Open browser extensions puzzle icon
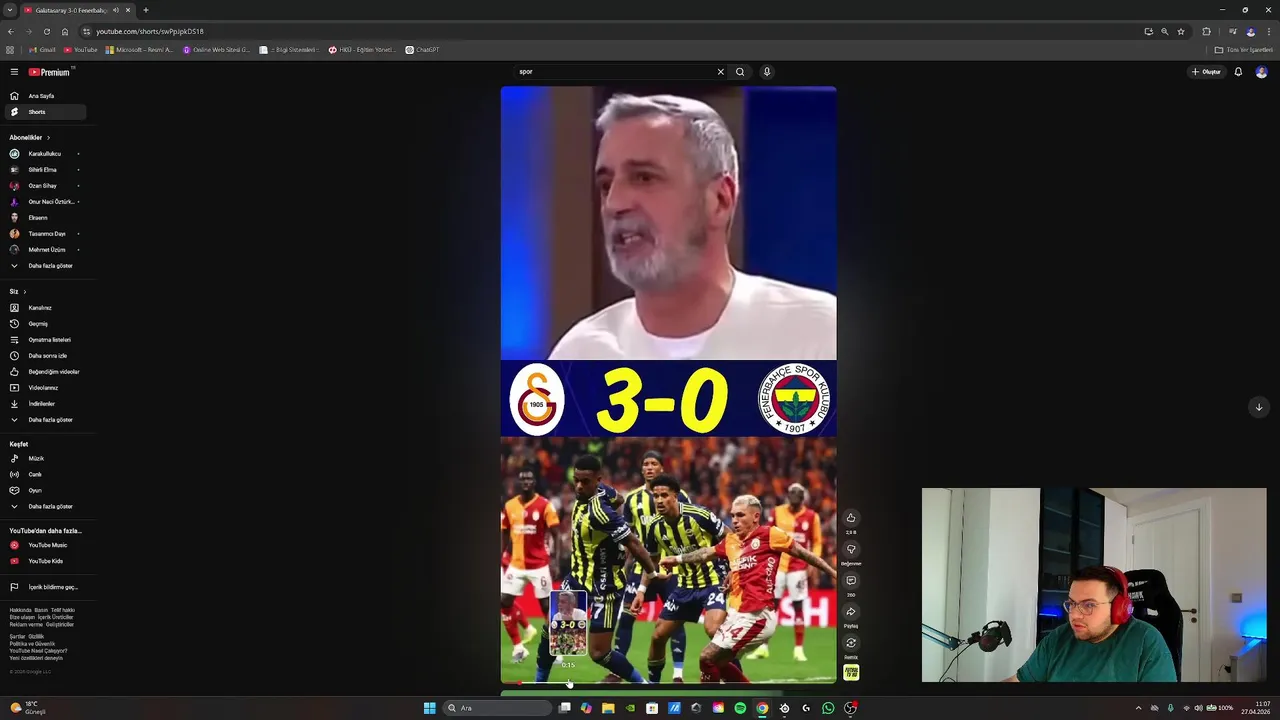This screenshot has width=1280, height=720. pos(1206,31)
